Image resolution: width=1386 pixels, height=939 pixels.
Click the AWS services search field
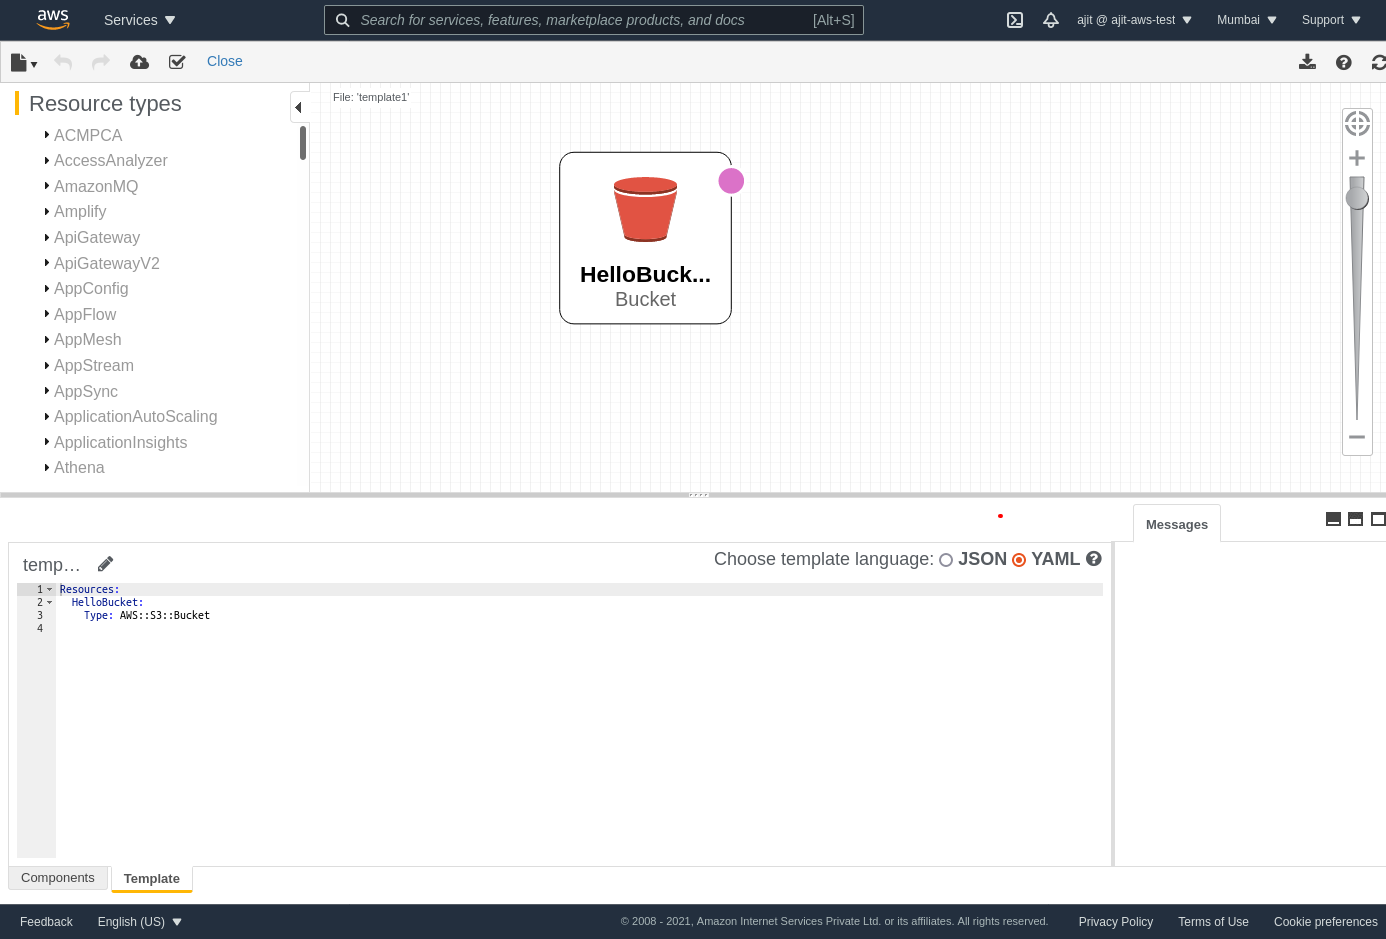click(x=594, y=20)
